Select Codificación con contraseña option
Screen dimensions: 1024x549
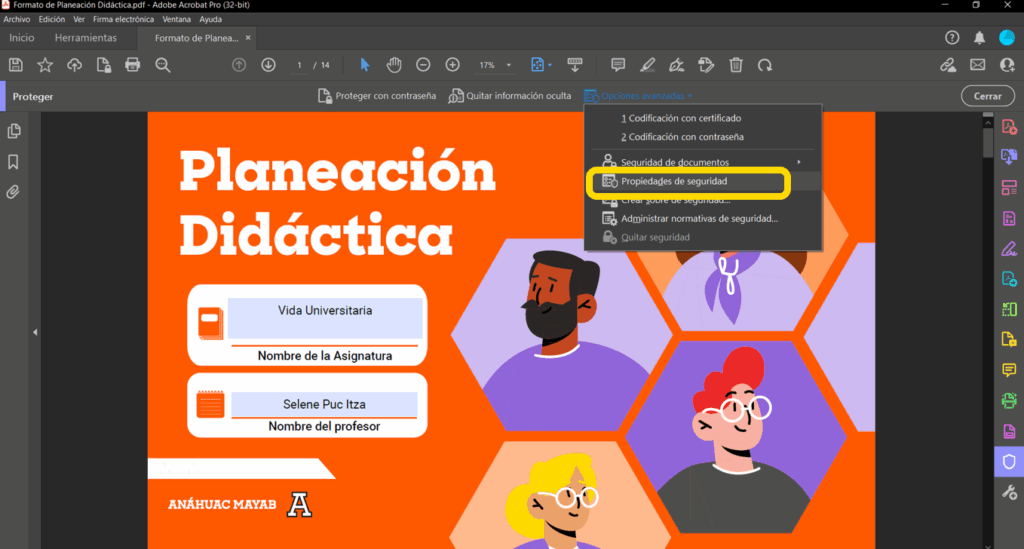(x=681, y=137)
